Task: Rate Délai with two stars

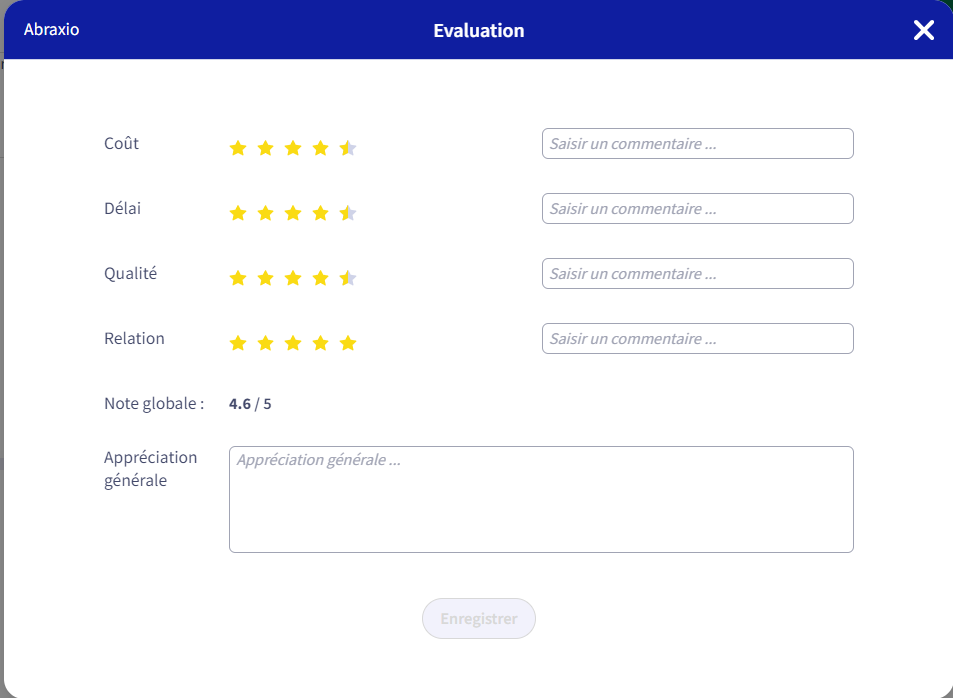Action: (x=266, y=213)
